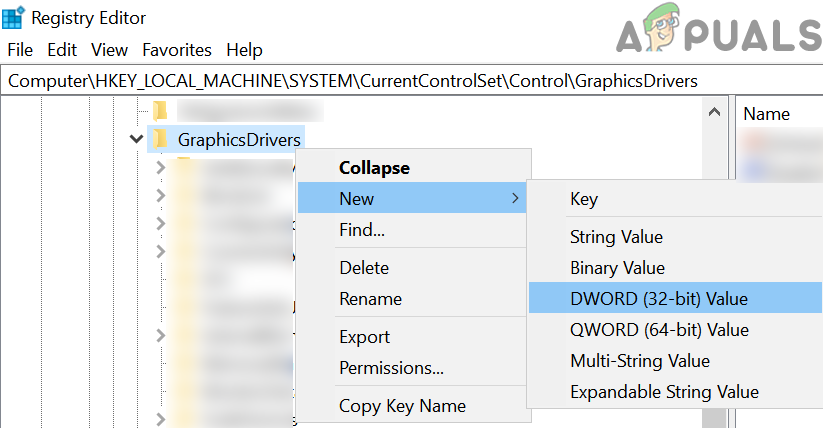Open the Help menu

coord(244,49)
